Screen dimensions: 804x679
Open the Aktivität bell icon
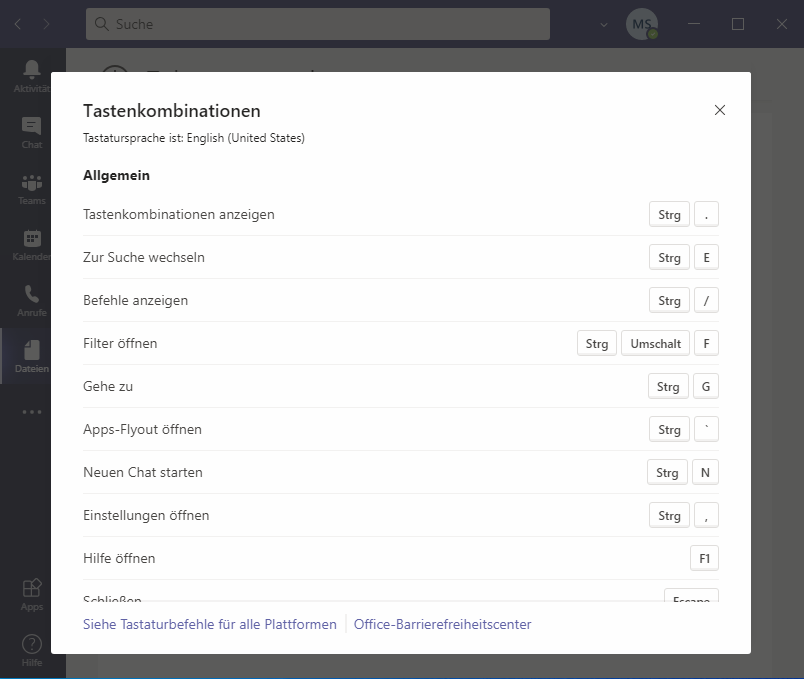[32, 72]
